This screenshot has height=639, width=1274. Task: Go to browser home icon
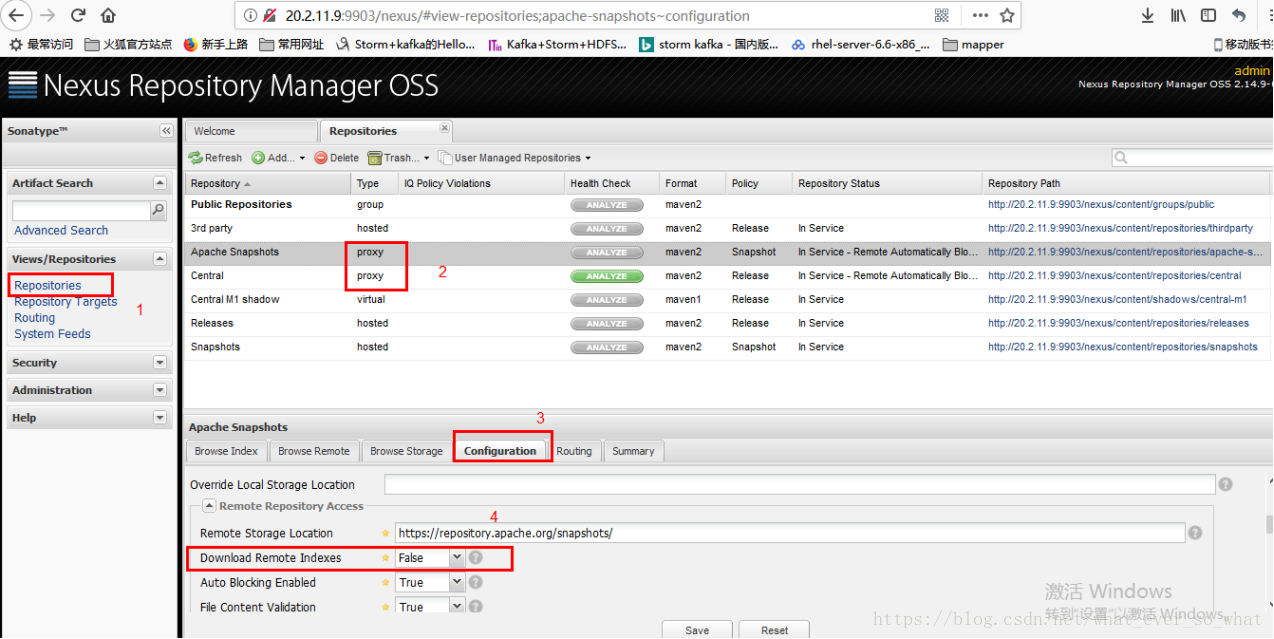point(108,15)
